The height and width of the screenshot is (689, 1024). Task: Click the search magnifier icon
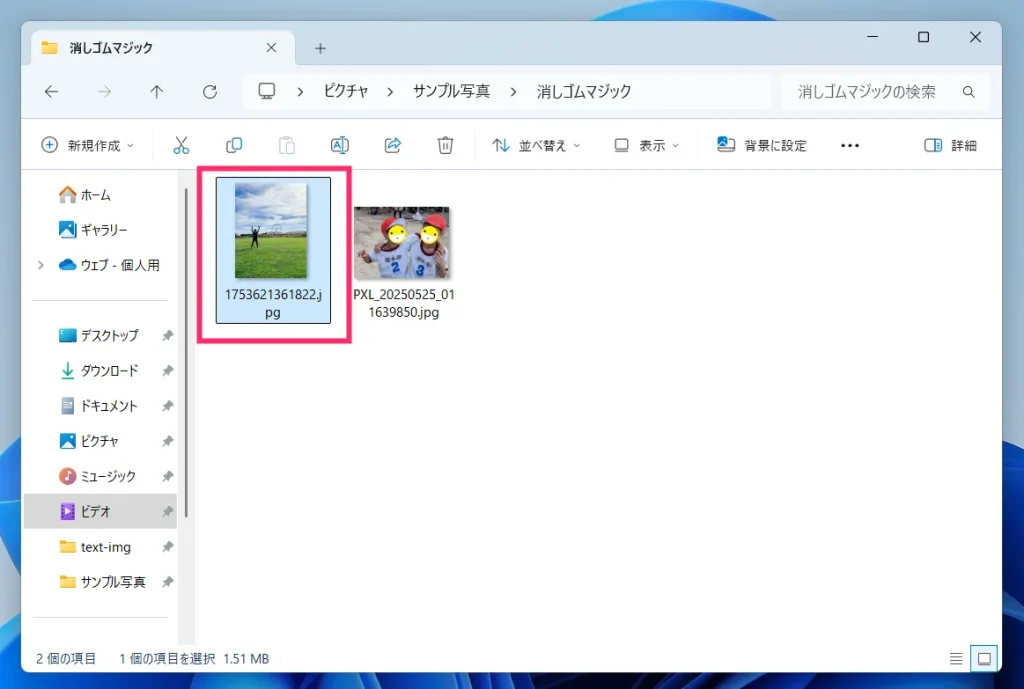[x=968, y=92]
